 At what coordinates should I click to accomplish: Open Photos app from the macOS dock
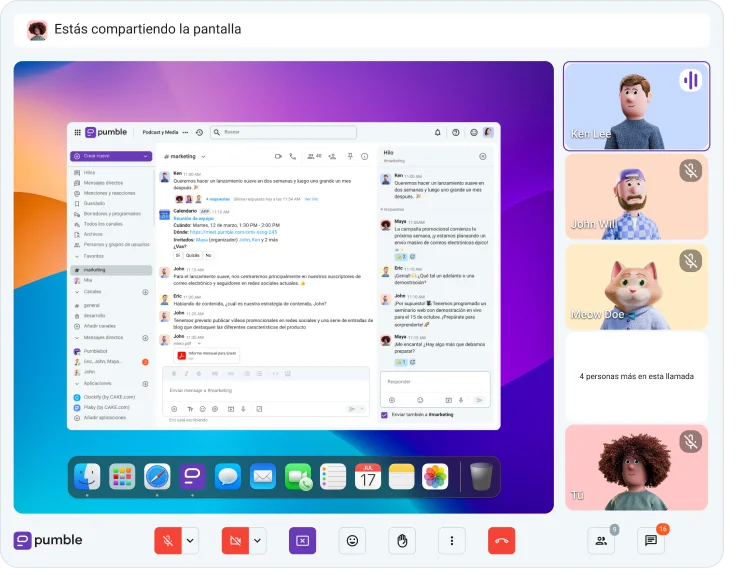(435, 476)
